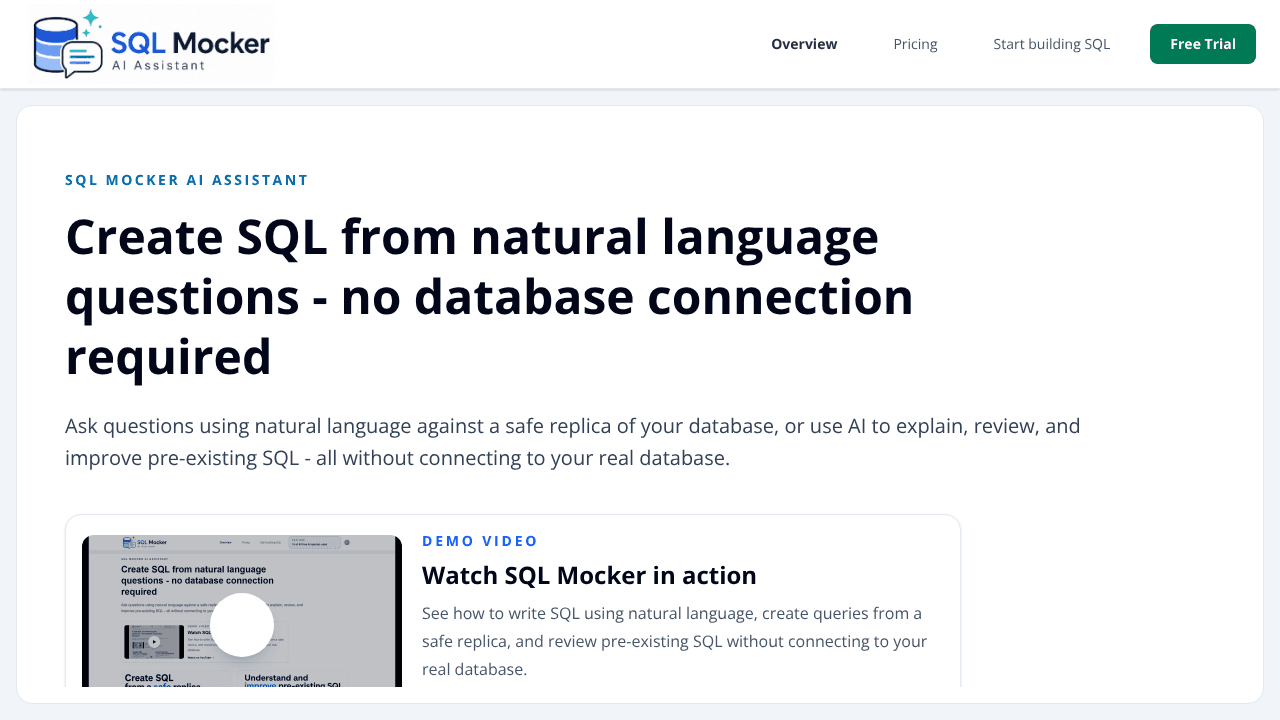Click the 'See how to write SQL' description

(x=674, y=641)
